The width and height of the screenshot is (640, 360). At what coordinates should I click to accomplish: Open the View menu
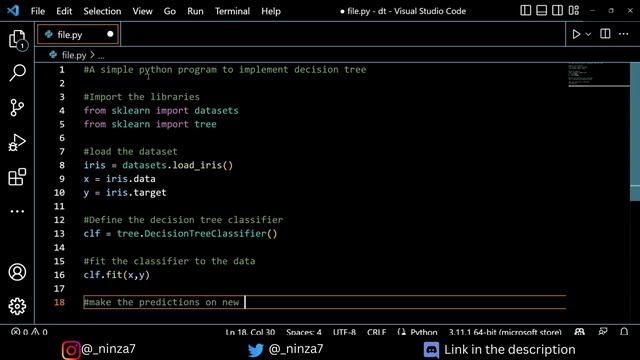(142, 11)
